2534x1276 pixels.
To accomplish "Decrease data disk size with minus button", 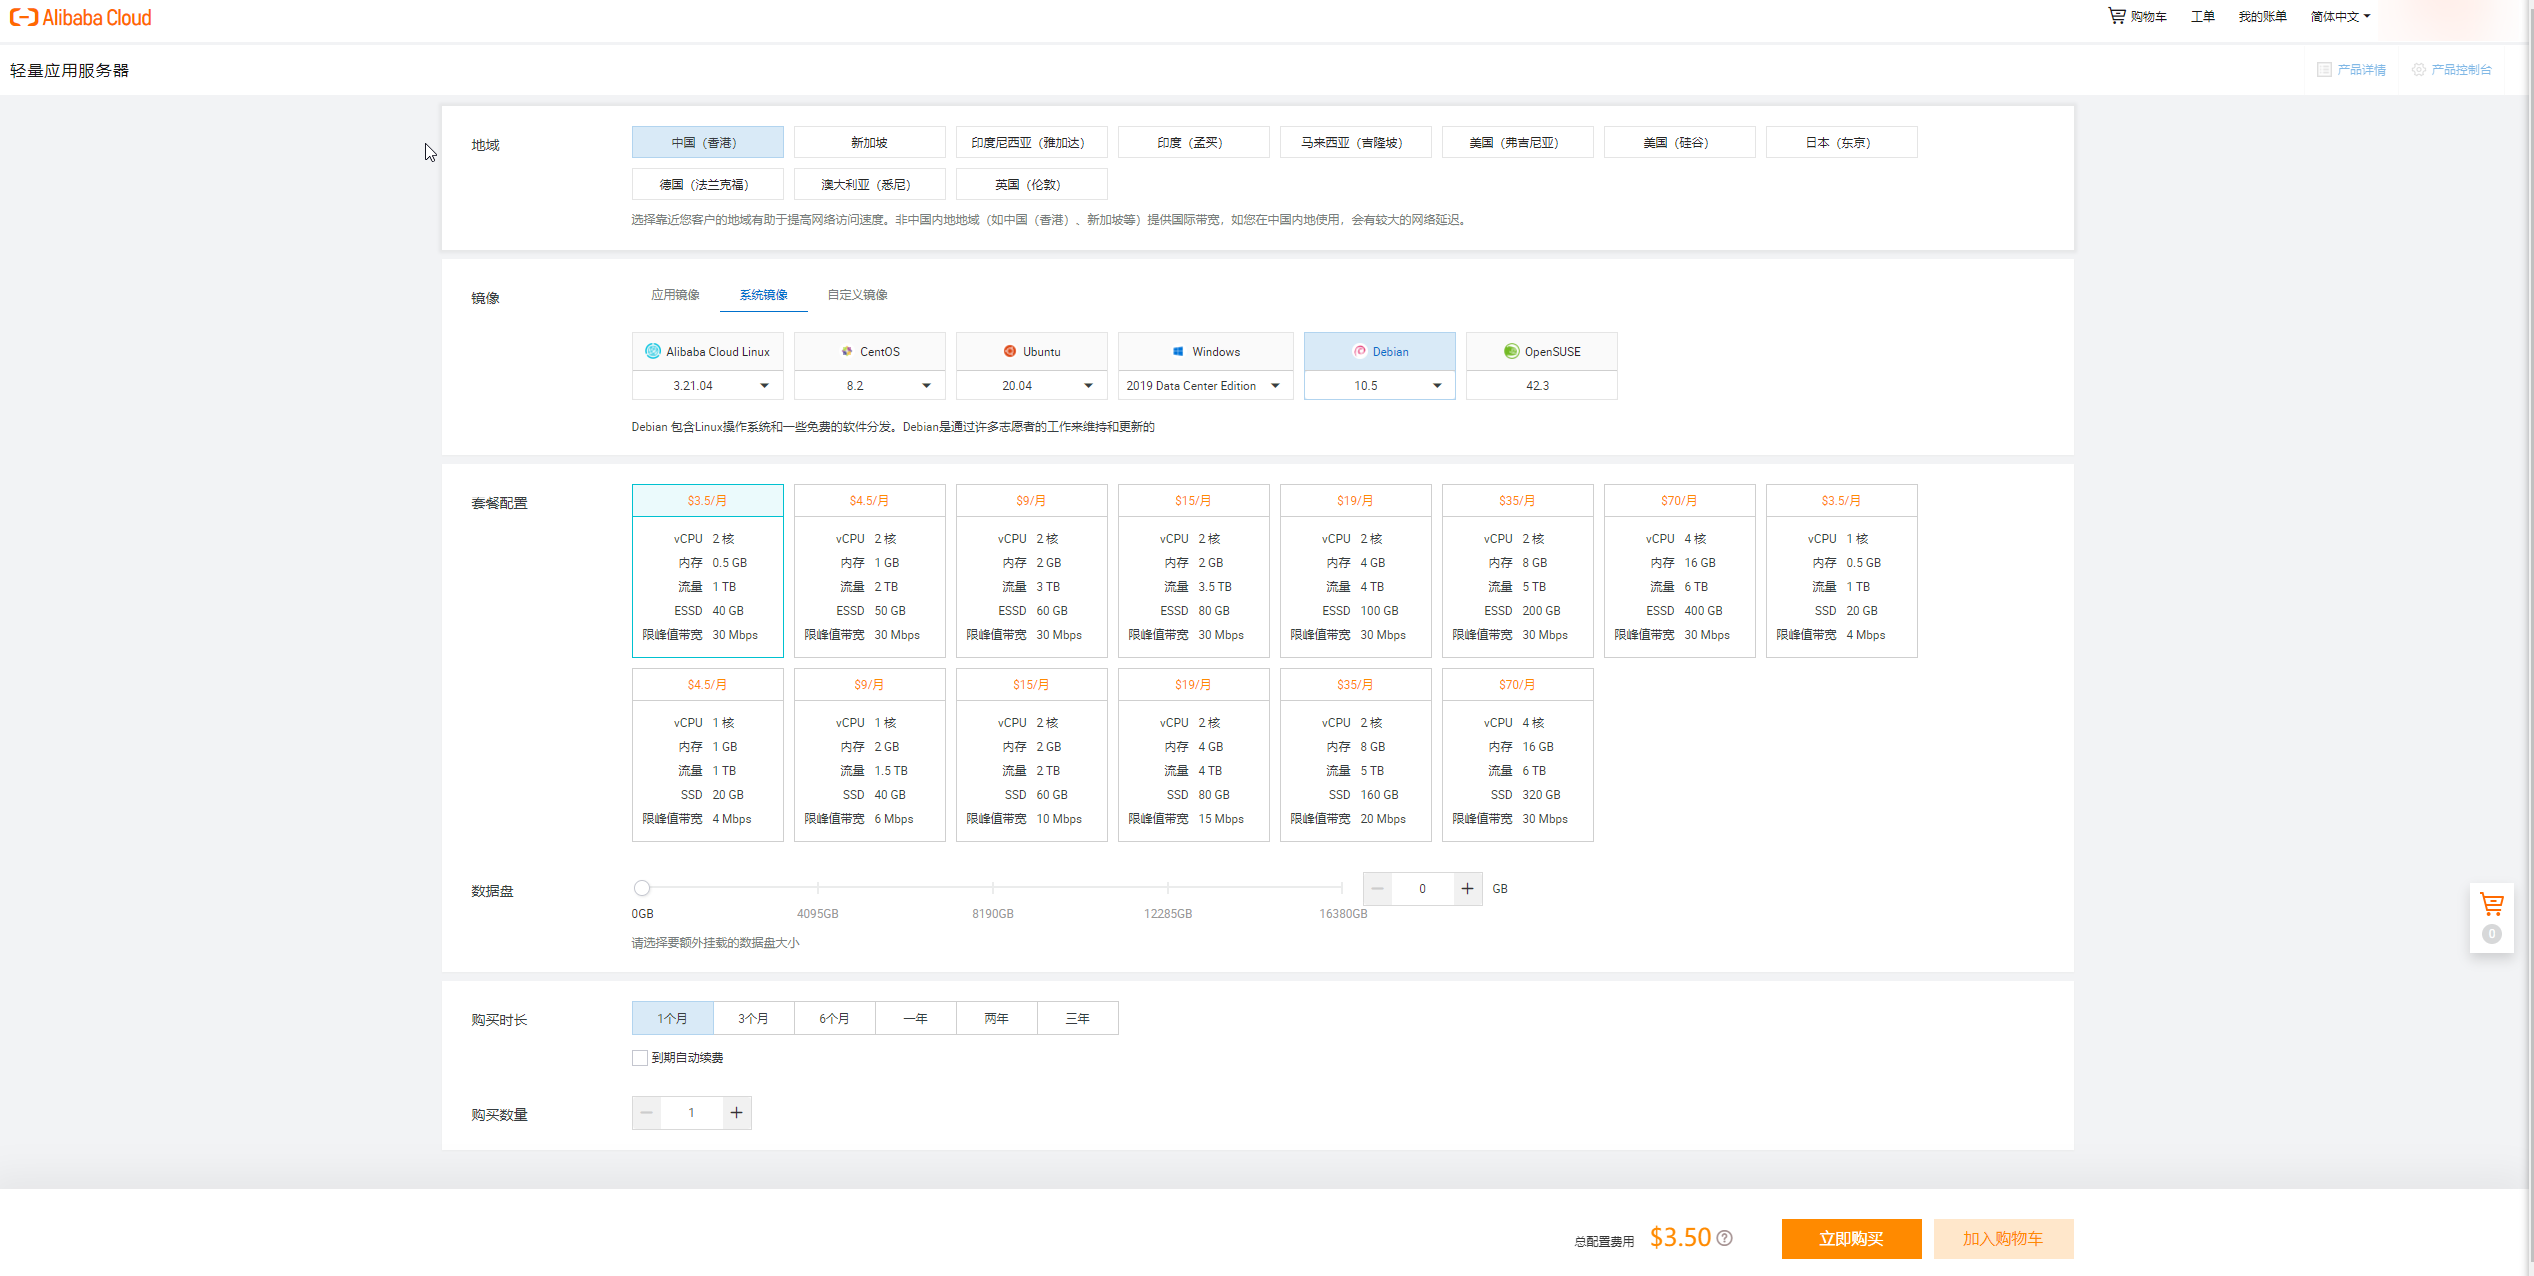I will pyautogui.click(x=1377, y=888).
